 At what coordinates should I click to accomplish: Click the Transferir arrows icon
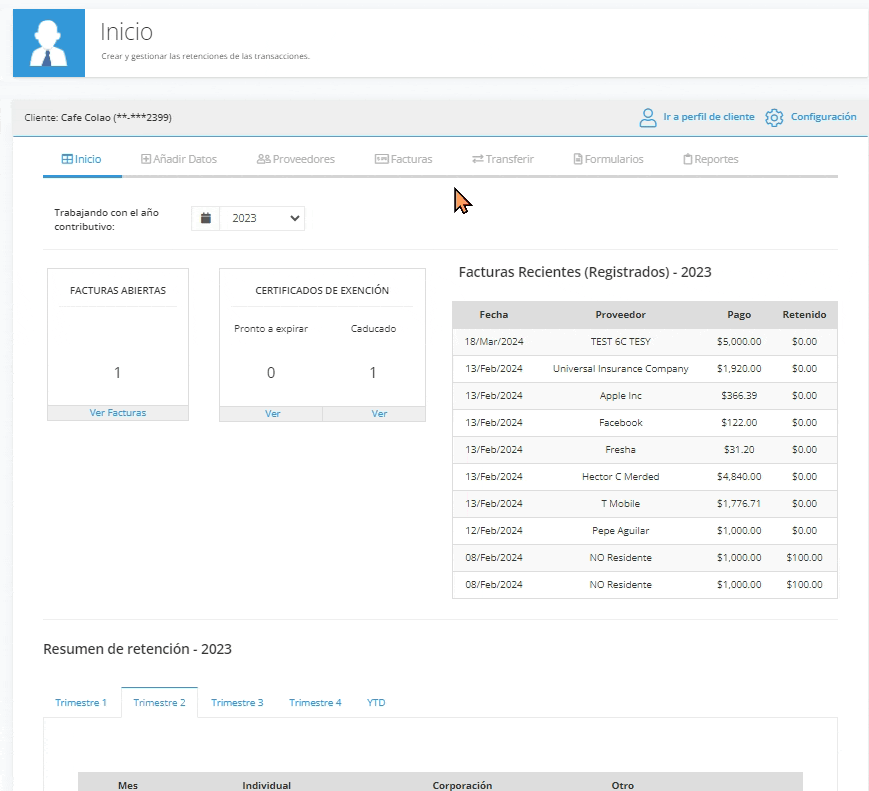point(478,159)
